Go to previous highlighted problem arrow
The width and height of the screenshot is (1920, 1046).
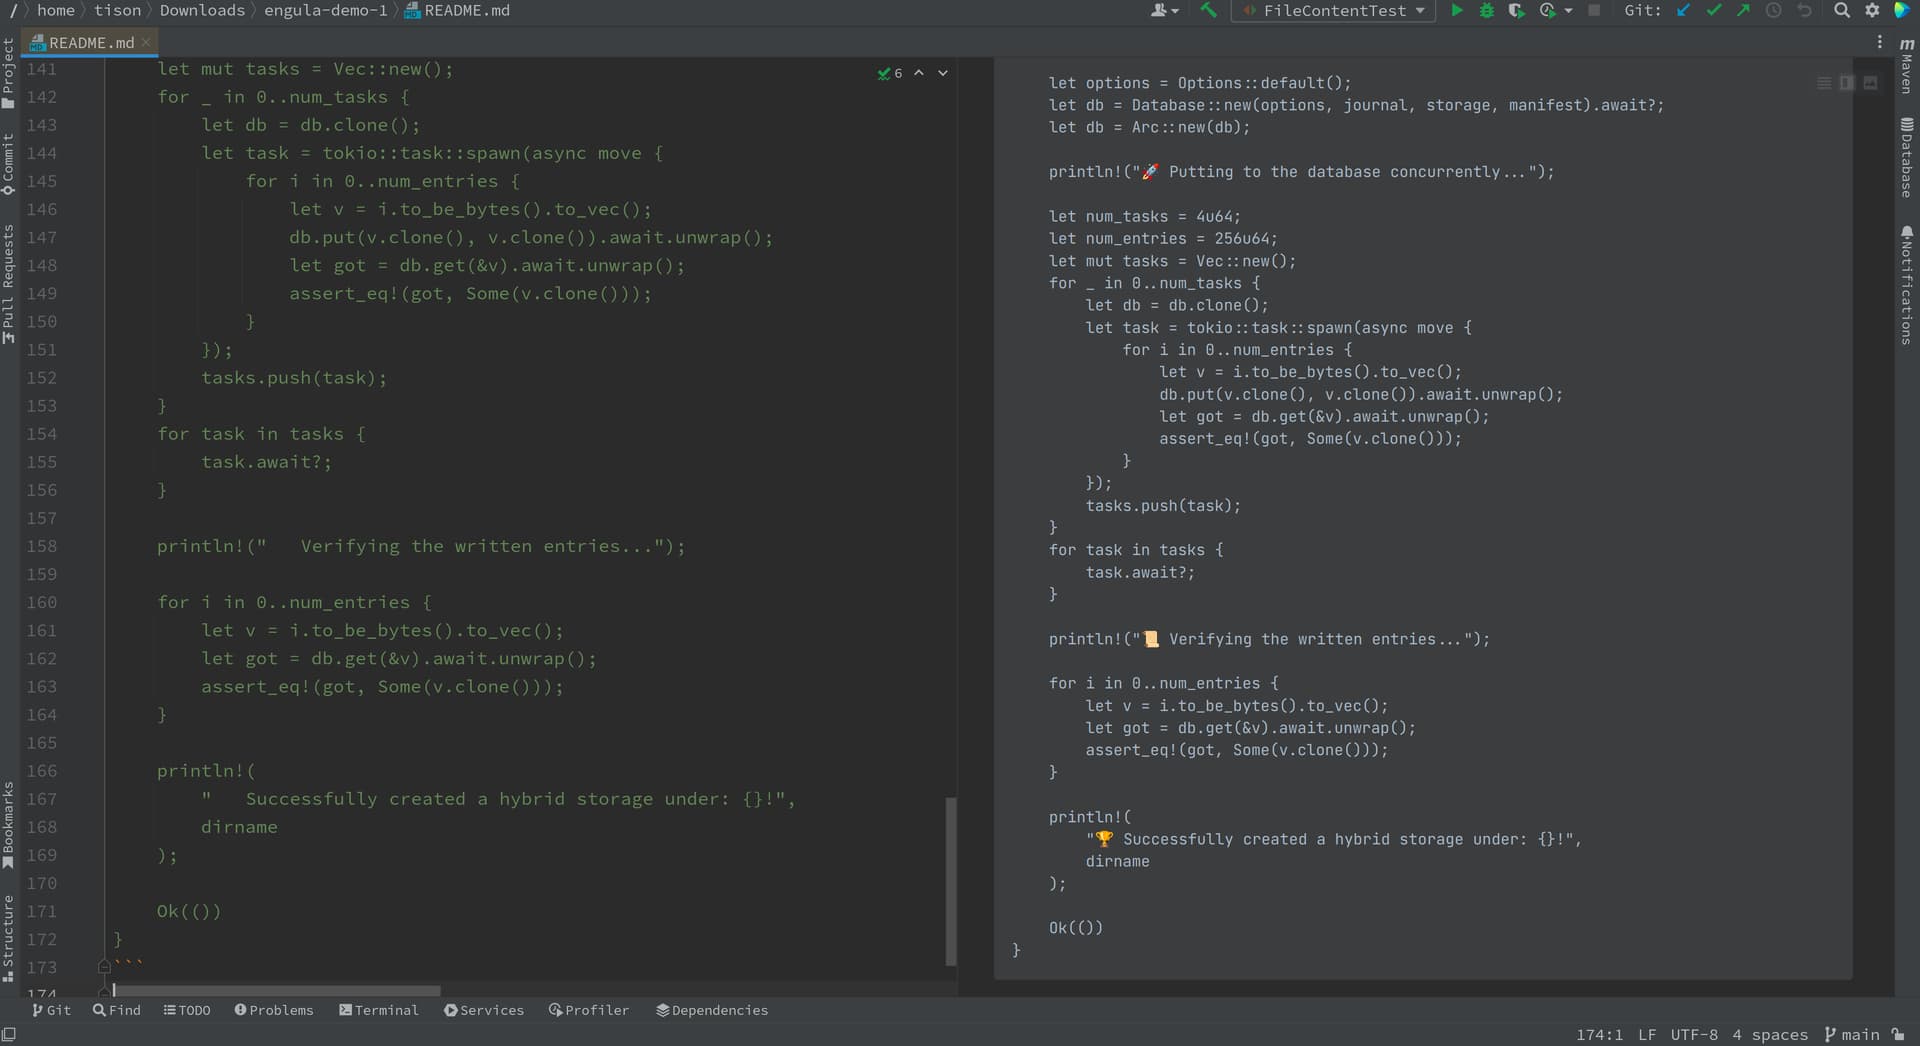tap(919, 73)
